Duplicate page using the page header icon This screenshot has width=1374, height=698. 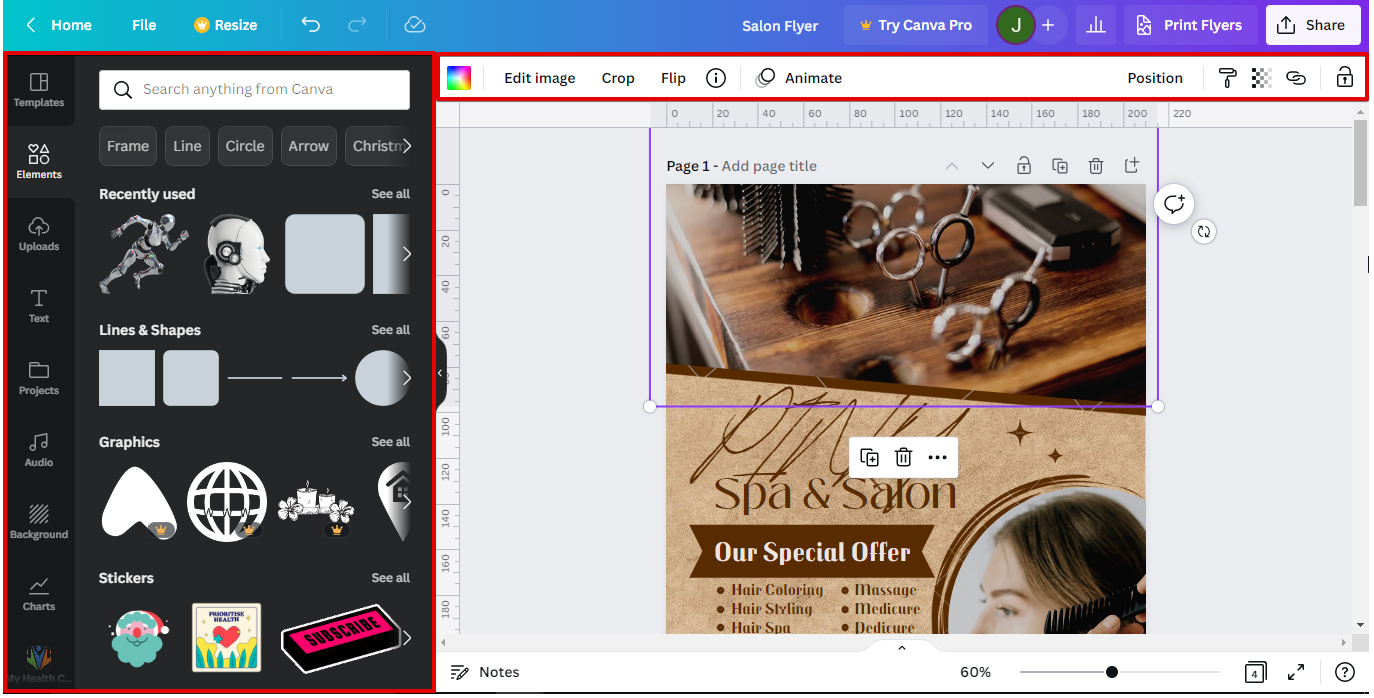1060,166
